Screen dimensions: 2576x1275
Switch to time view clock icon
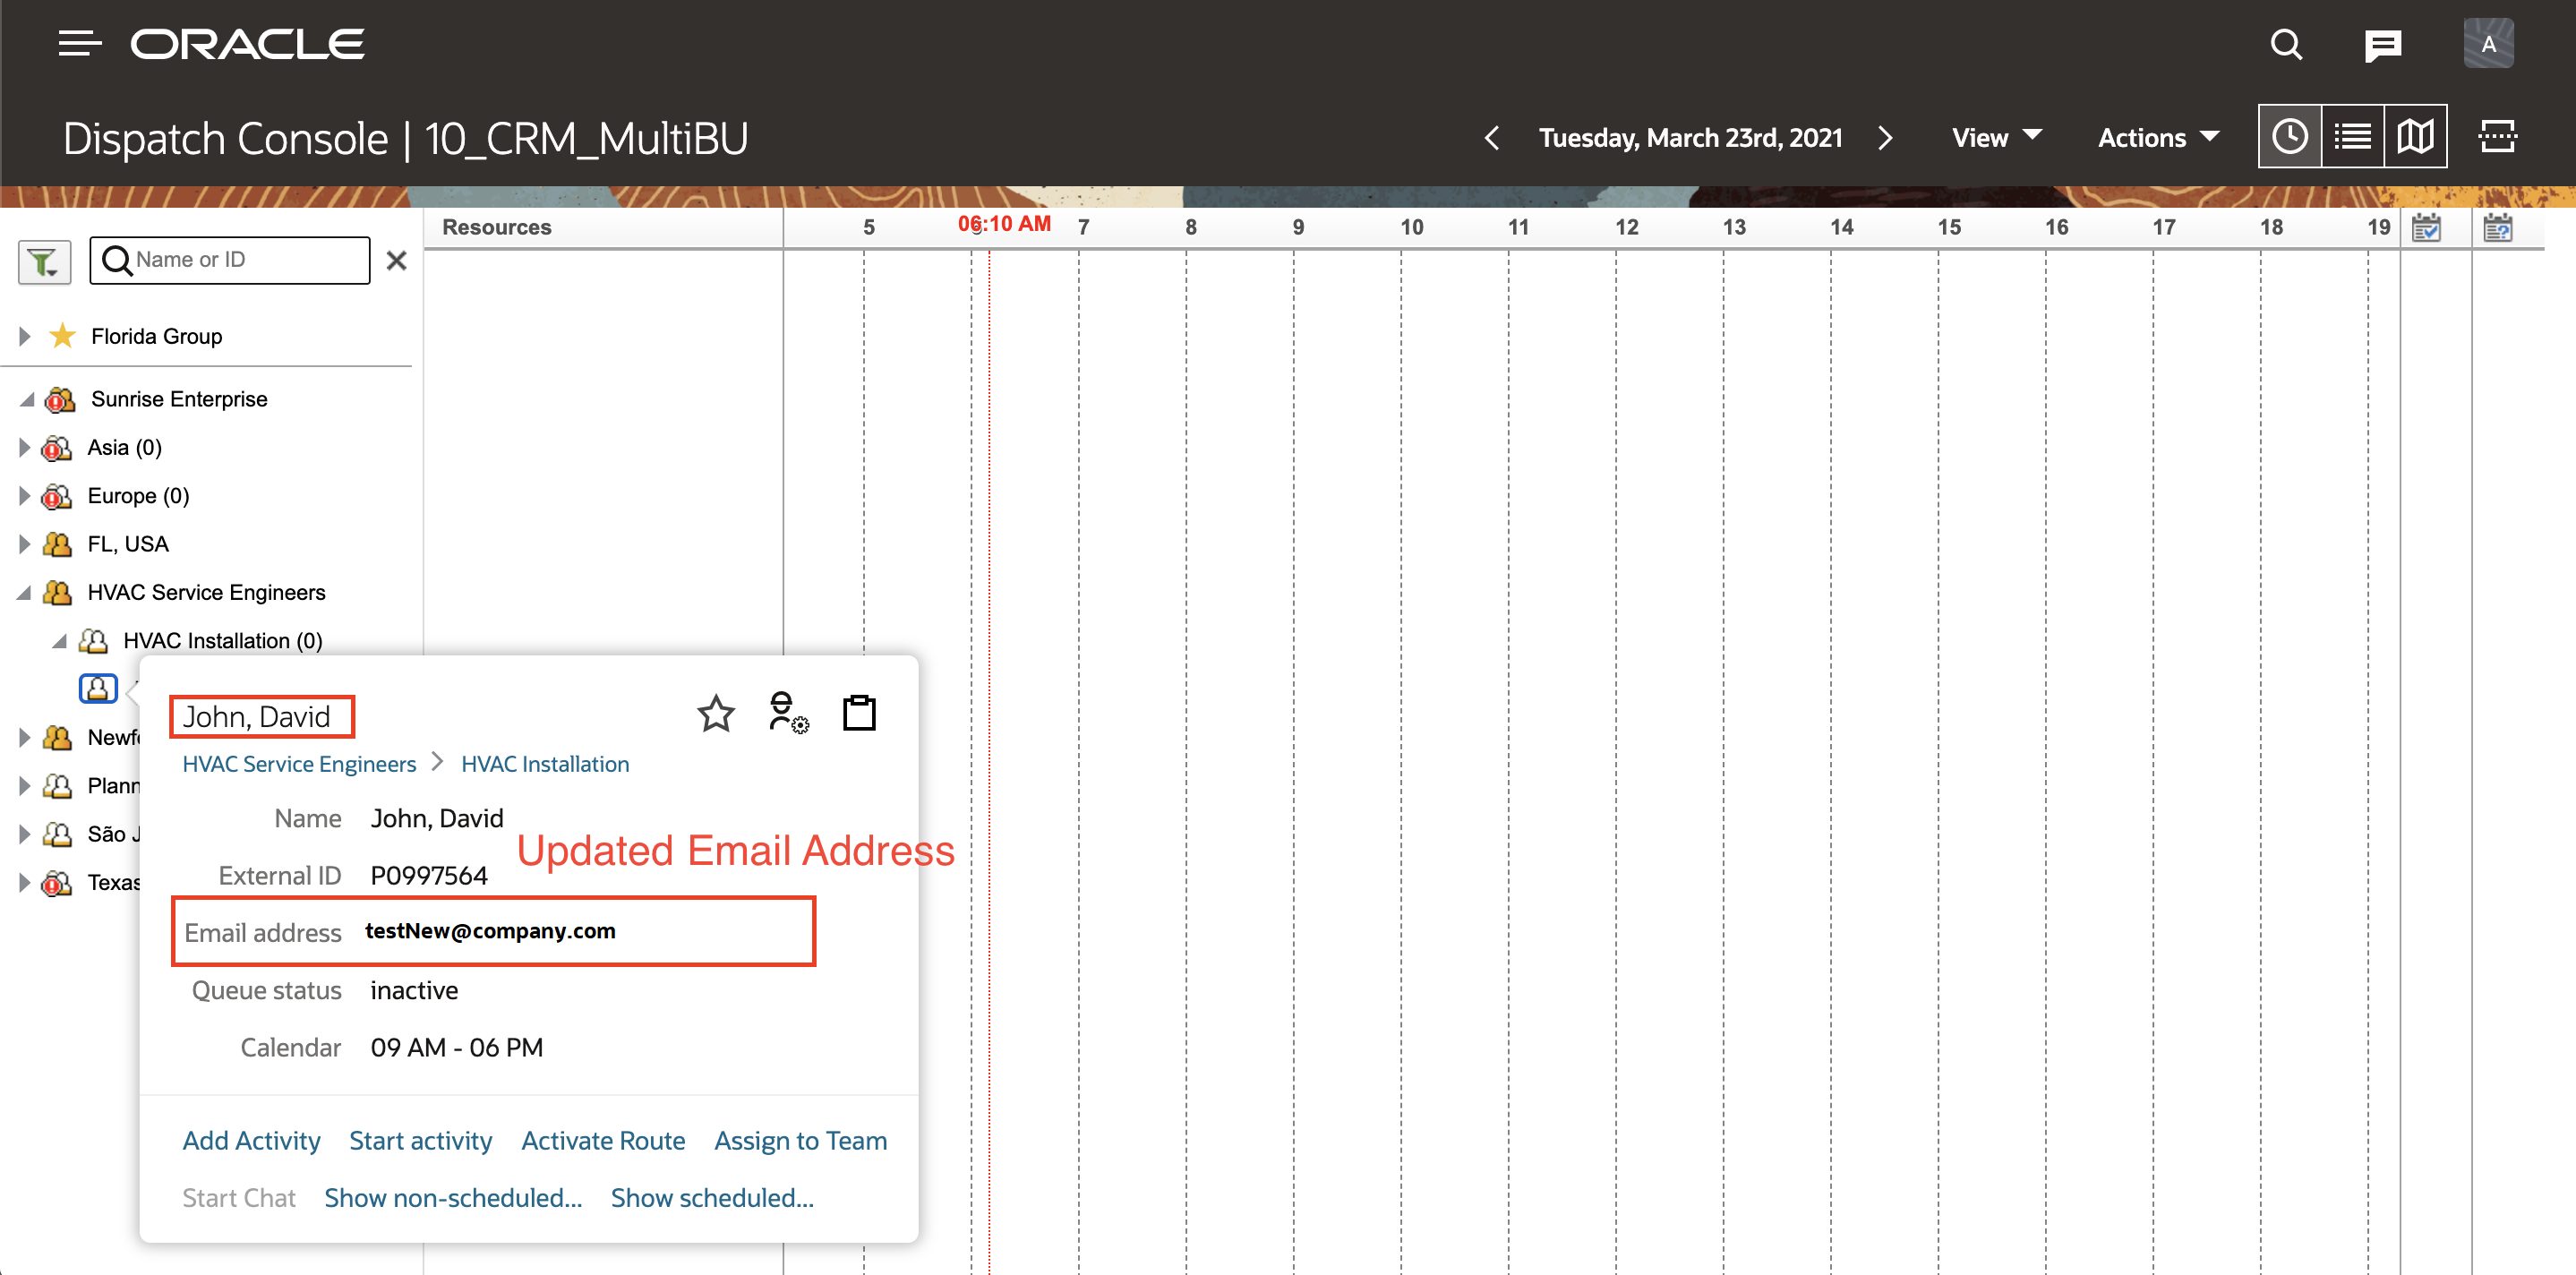pyautogui.click(x=2289, y=137)
